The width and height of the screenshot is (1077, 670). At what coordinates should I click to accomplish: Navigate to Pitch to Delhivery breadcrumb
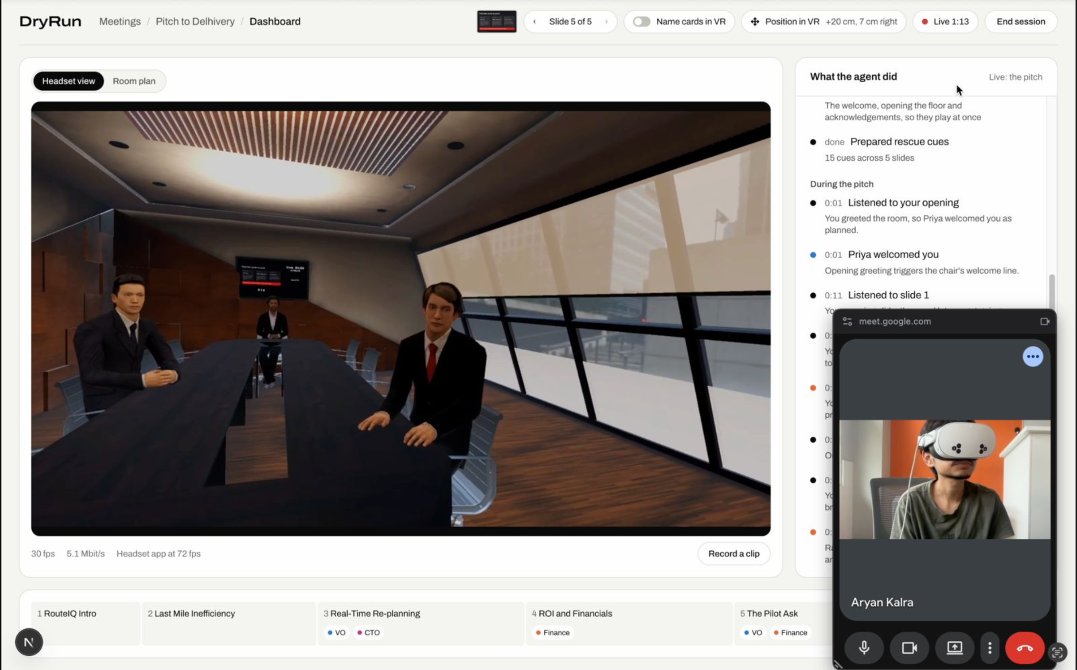click(x=195, y=21)
